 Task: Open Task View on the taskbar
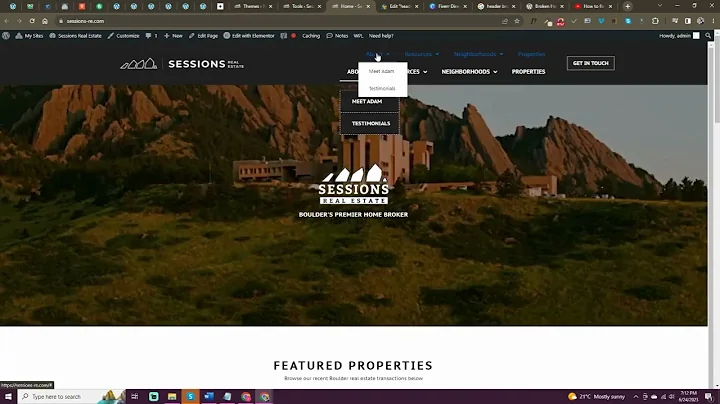135,397
